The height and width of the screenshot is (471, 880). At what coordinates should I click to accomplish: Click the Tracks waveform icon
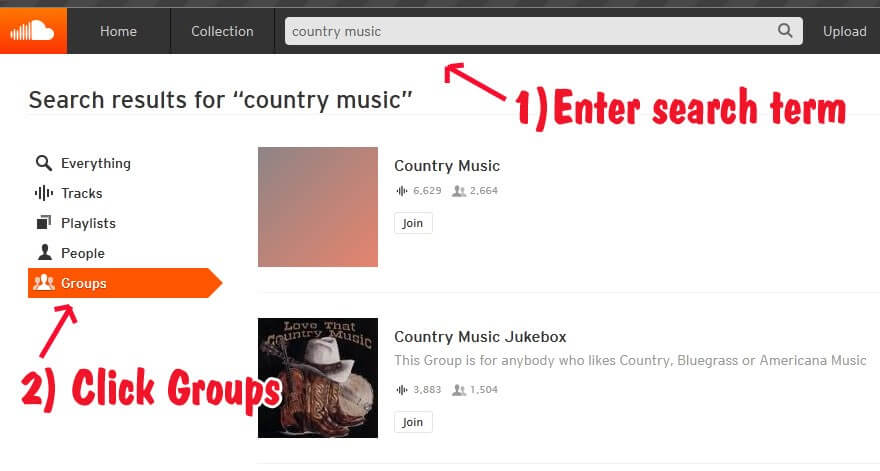tap(44, 193)
